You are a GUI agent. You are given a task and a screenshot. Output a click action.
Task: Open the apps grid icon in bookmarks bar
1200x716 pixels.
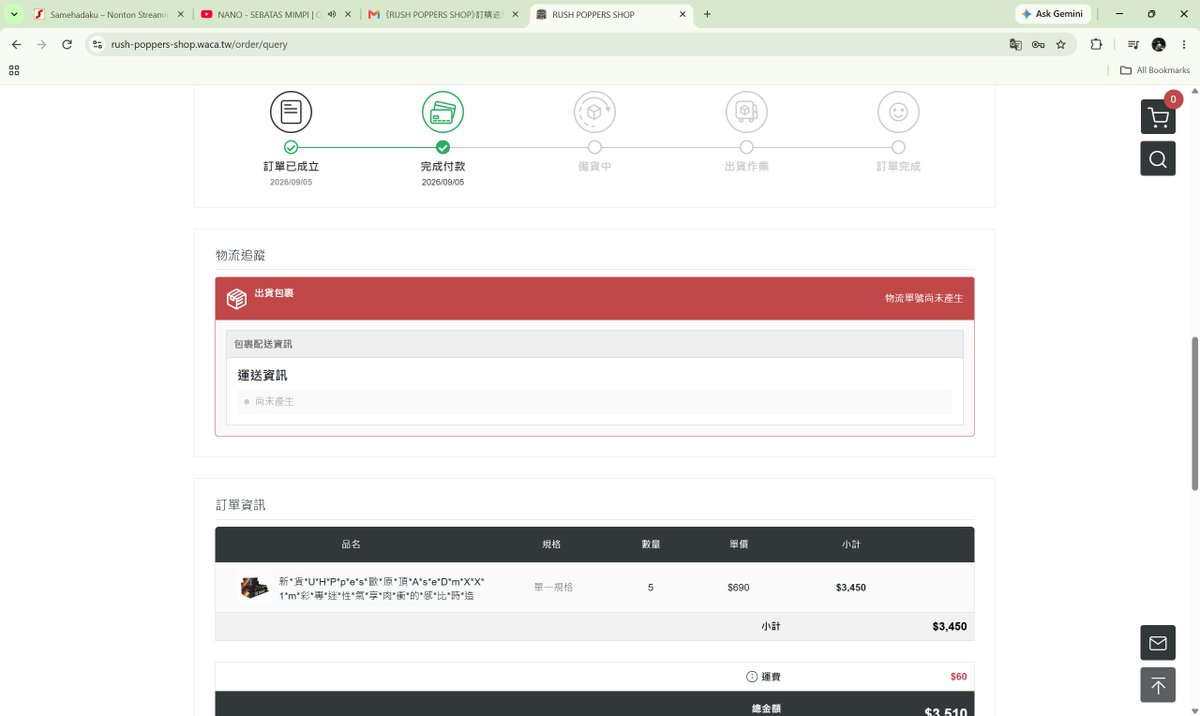14,70
